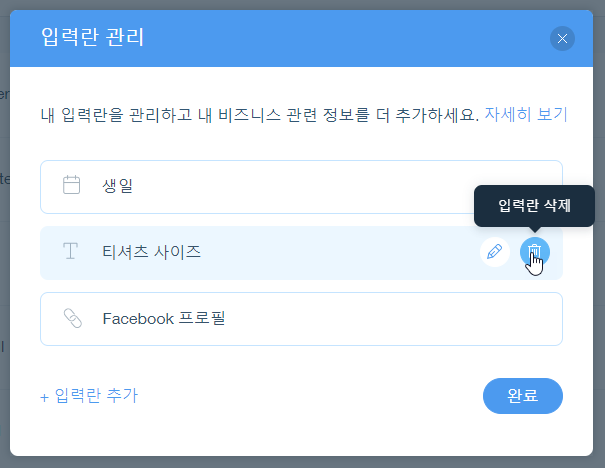Select the 생일 field label
Image resolution: width=605 pixels, height=468 pixels.
click(117, 185)
